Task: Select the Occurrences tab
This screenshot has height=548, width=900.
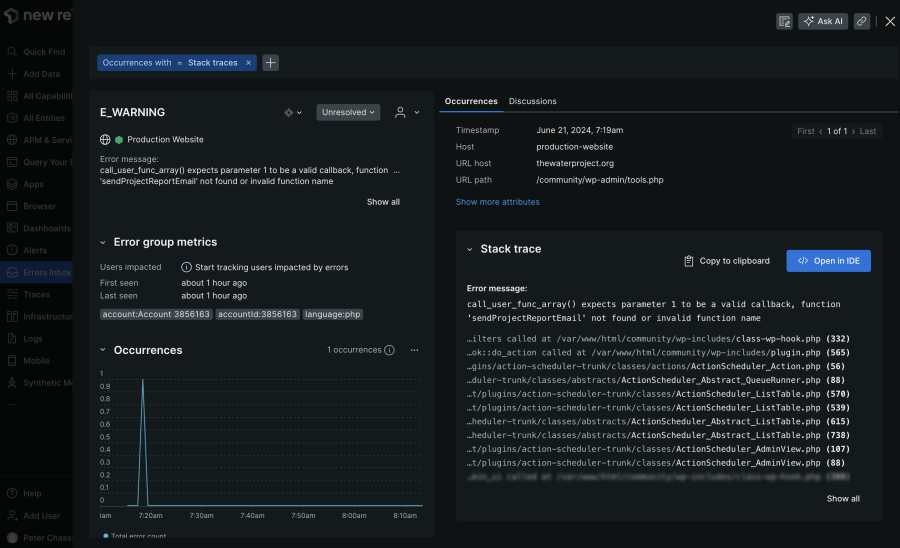Action: tap(471, 101)
